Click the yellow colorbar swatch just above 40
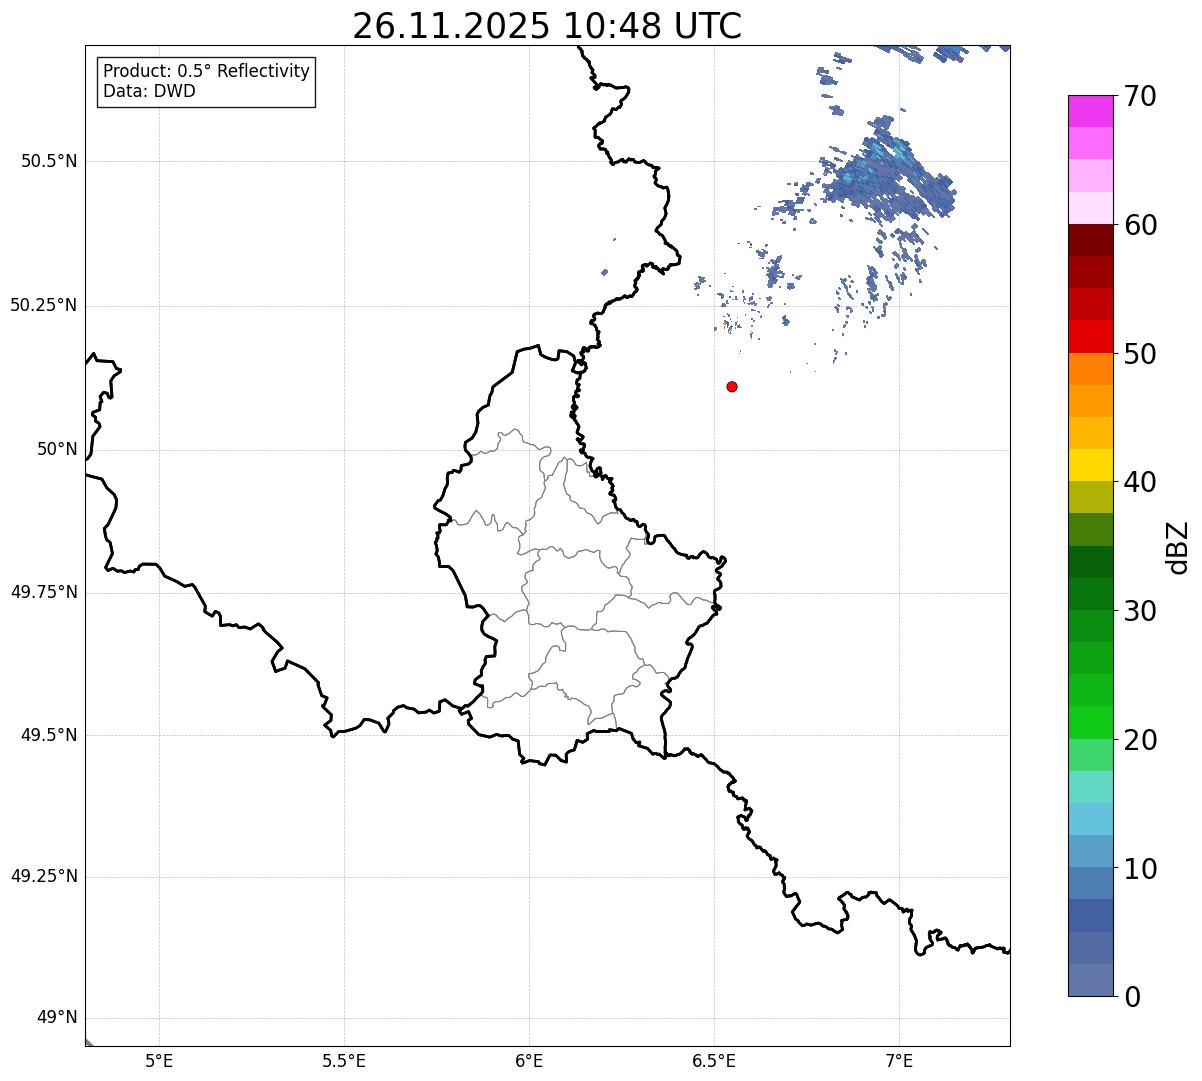The image size is (1202, 1081). click(x=1090, y=465)
